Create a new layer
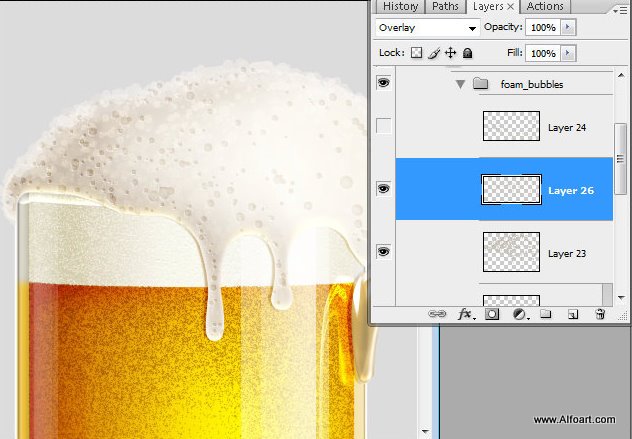Screen dimensions: 632x439 (573, 314)
